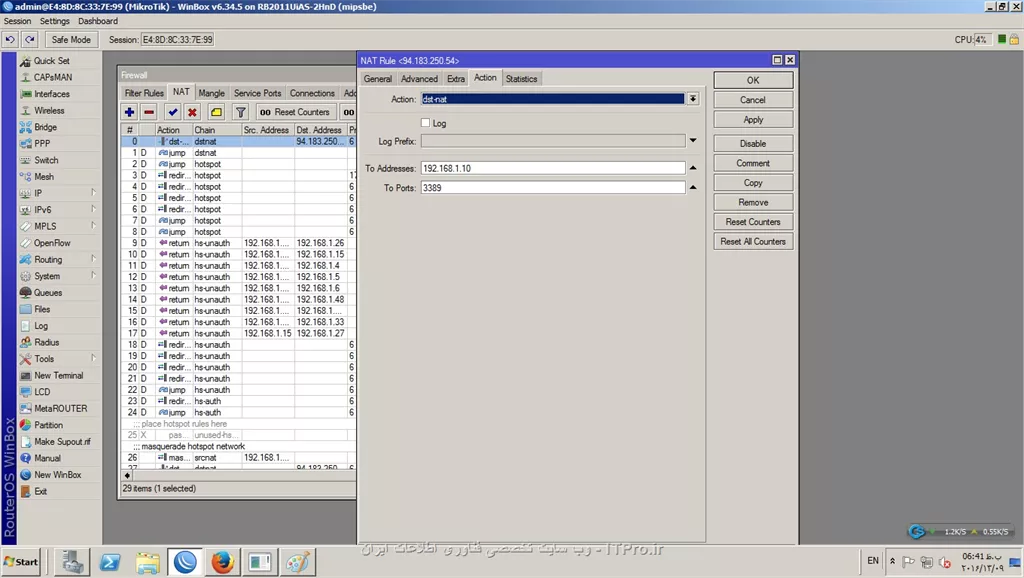This screenshot has width=1024, height=578.
Task: Click Reset All Counters button
Action: (x=753, y=242)
